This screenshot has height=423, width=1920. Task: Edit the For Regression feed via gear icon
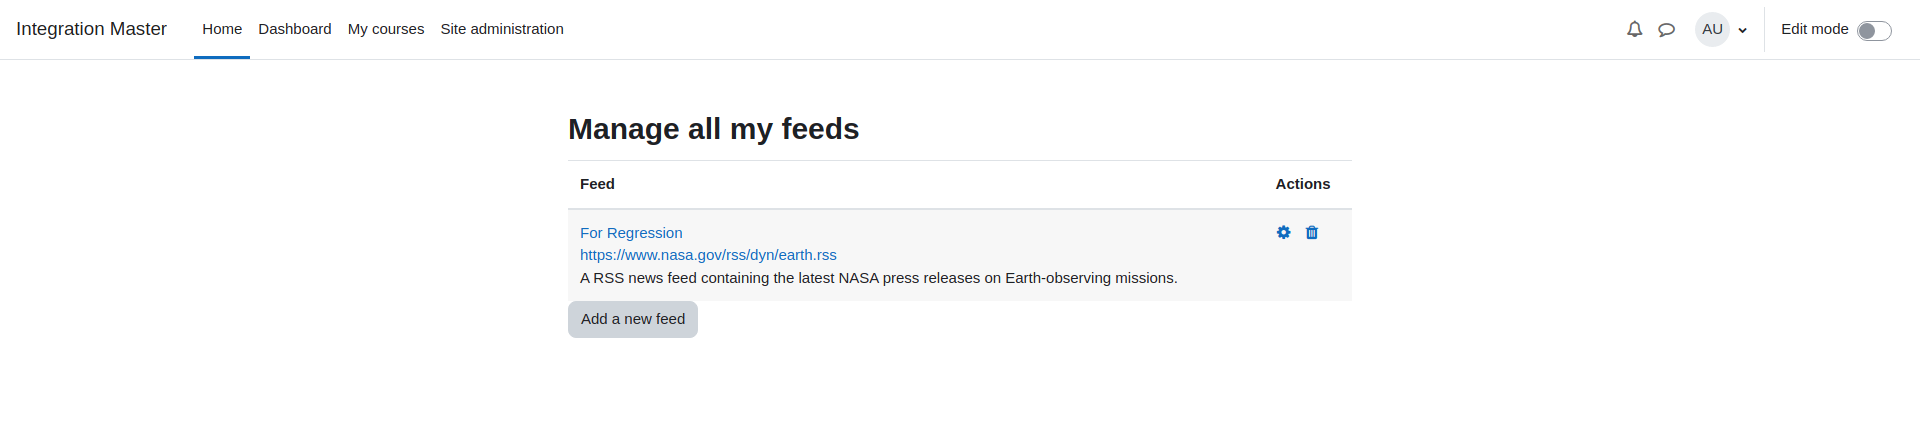1284,232
